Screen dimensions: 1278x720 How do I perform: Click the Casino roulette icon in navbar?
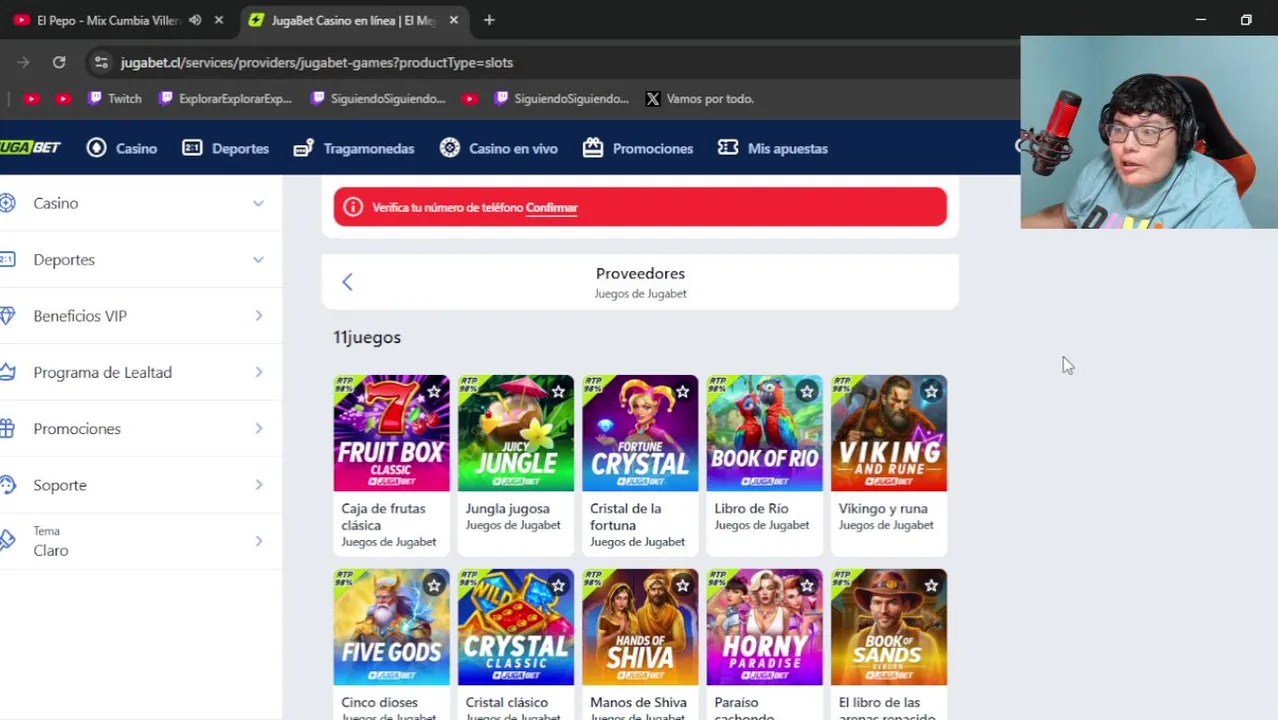click(96, 148)
